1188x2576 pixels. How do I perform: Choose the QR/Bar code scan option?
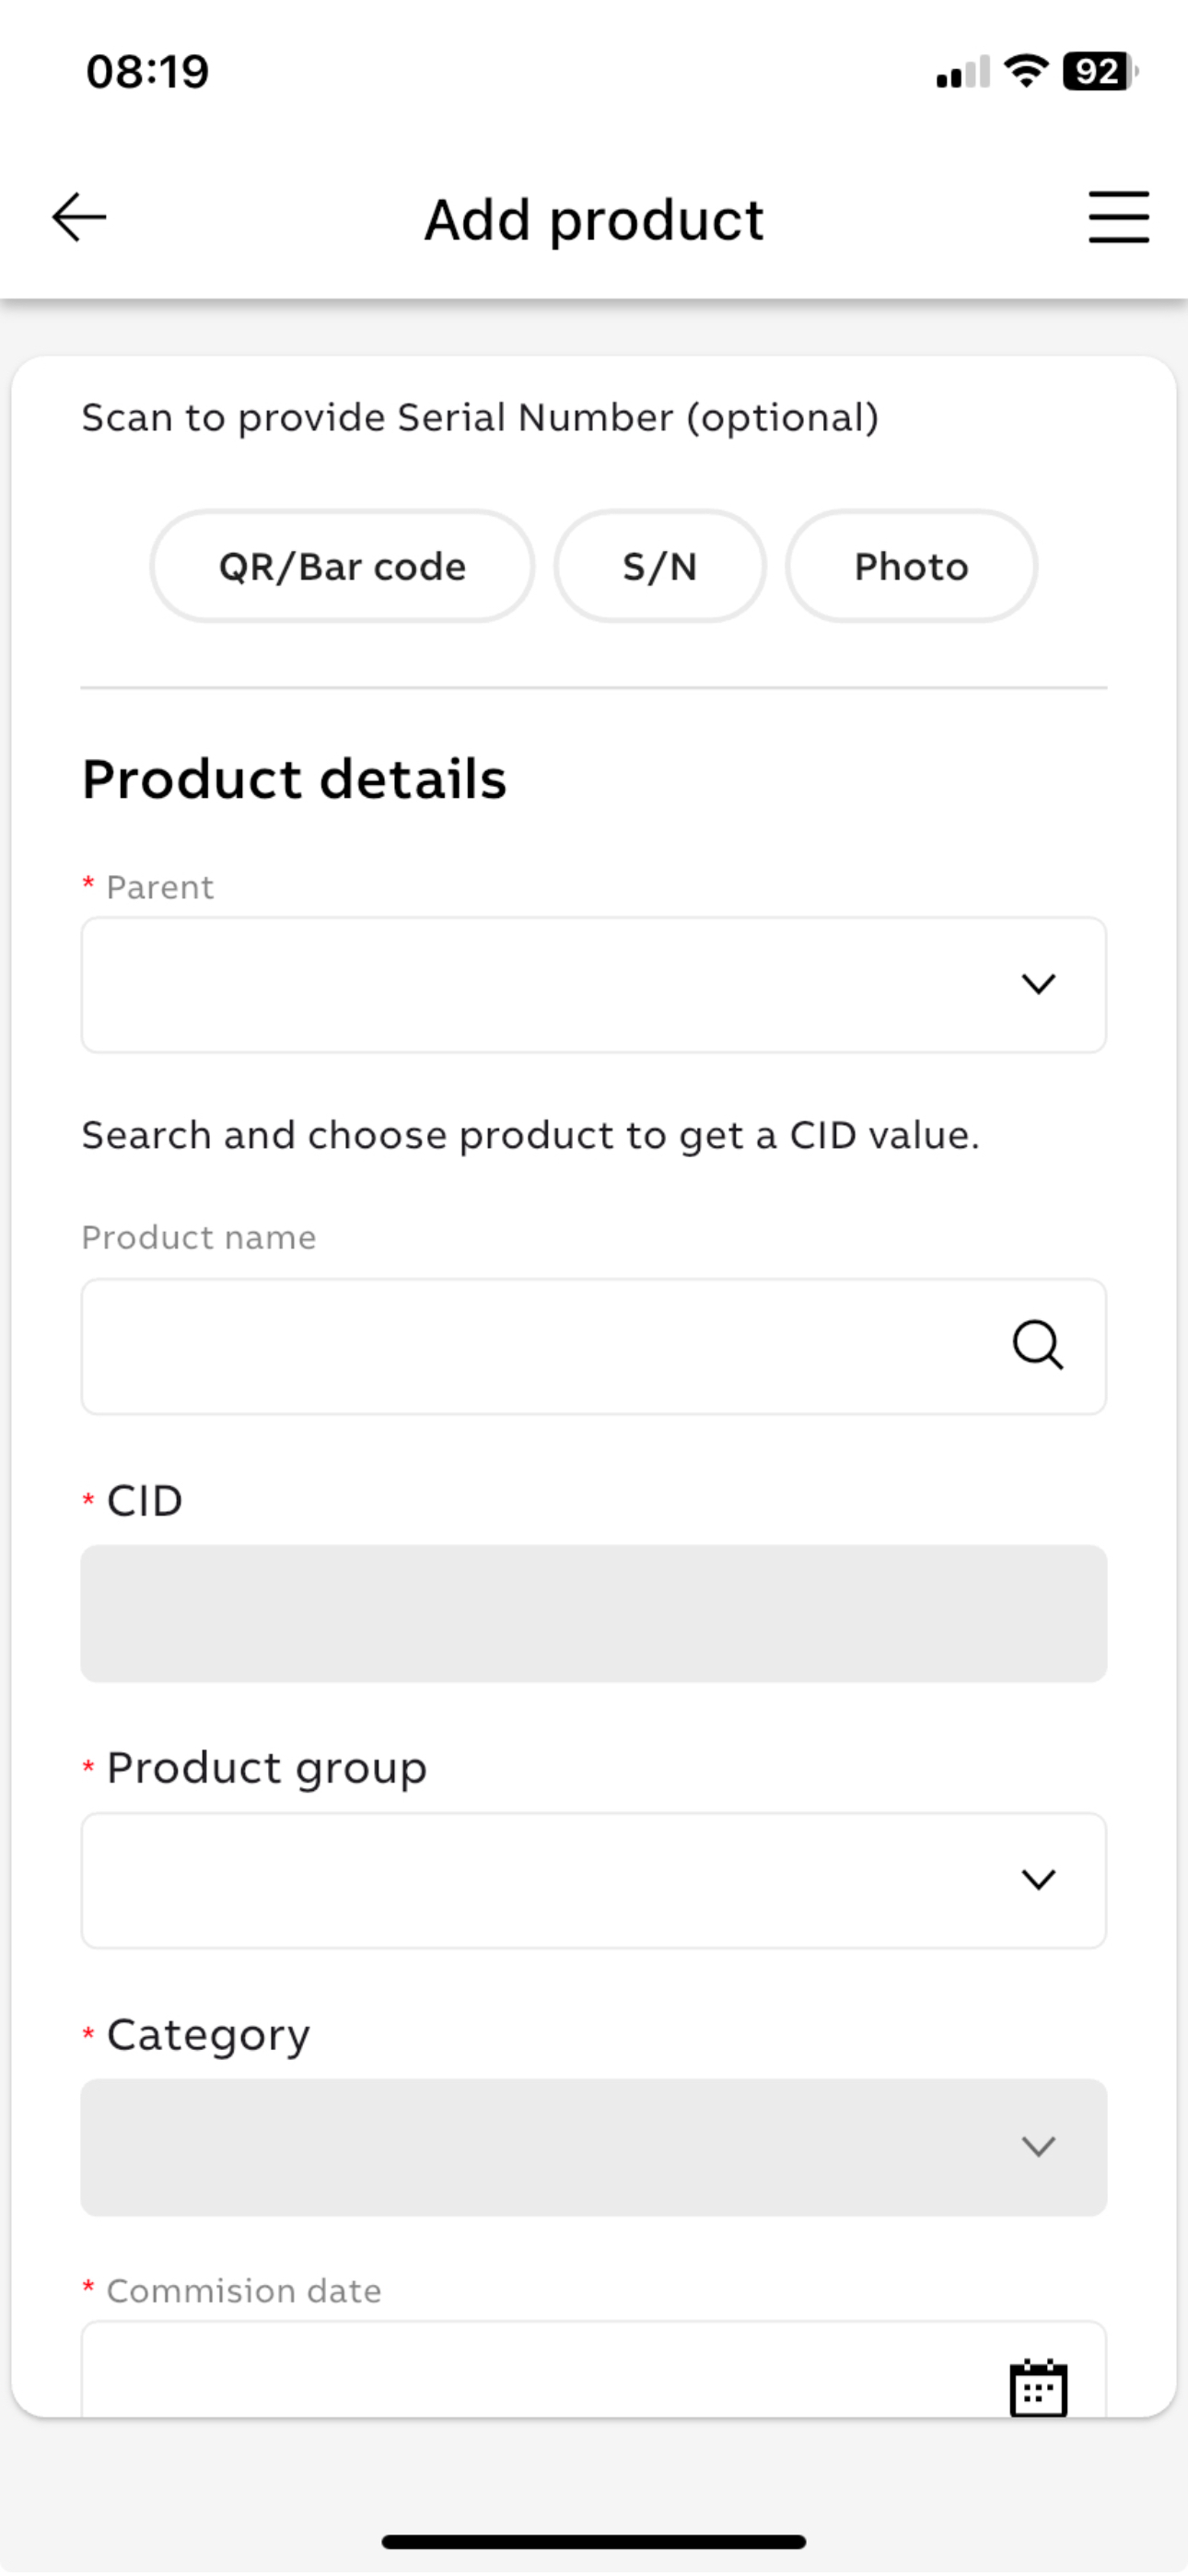(342, 566)
